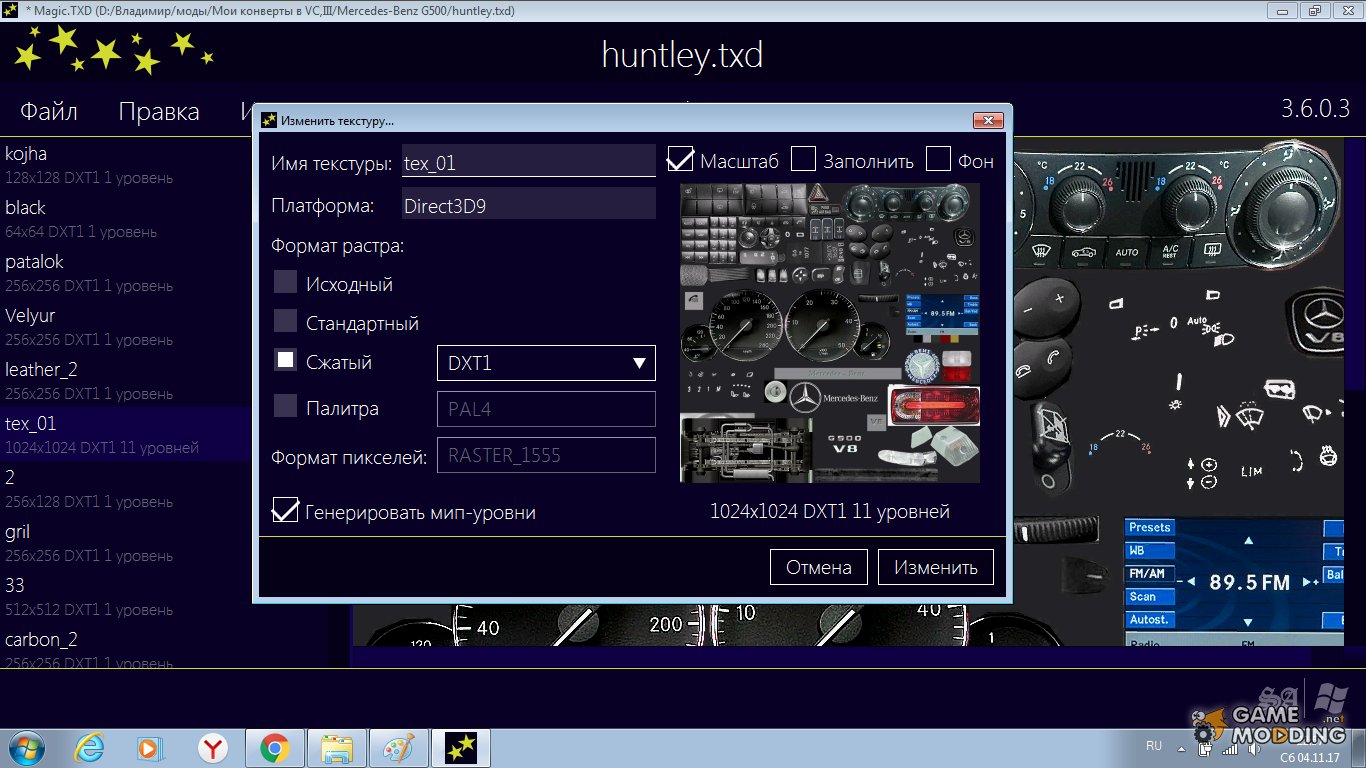Uncheck Генерировать мип-уровни

tap(285, 510)
